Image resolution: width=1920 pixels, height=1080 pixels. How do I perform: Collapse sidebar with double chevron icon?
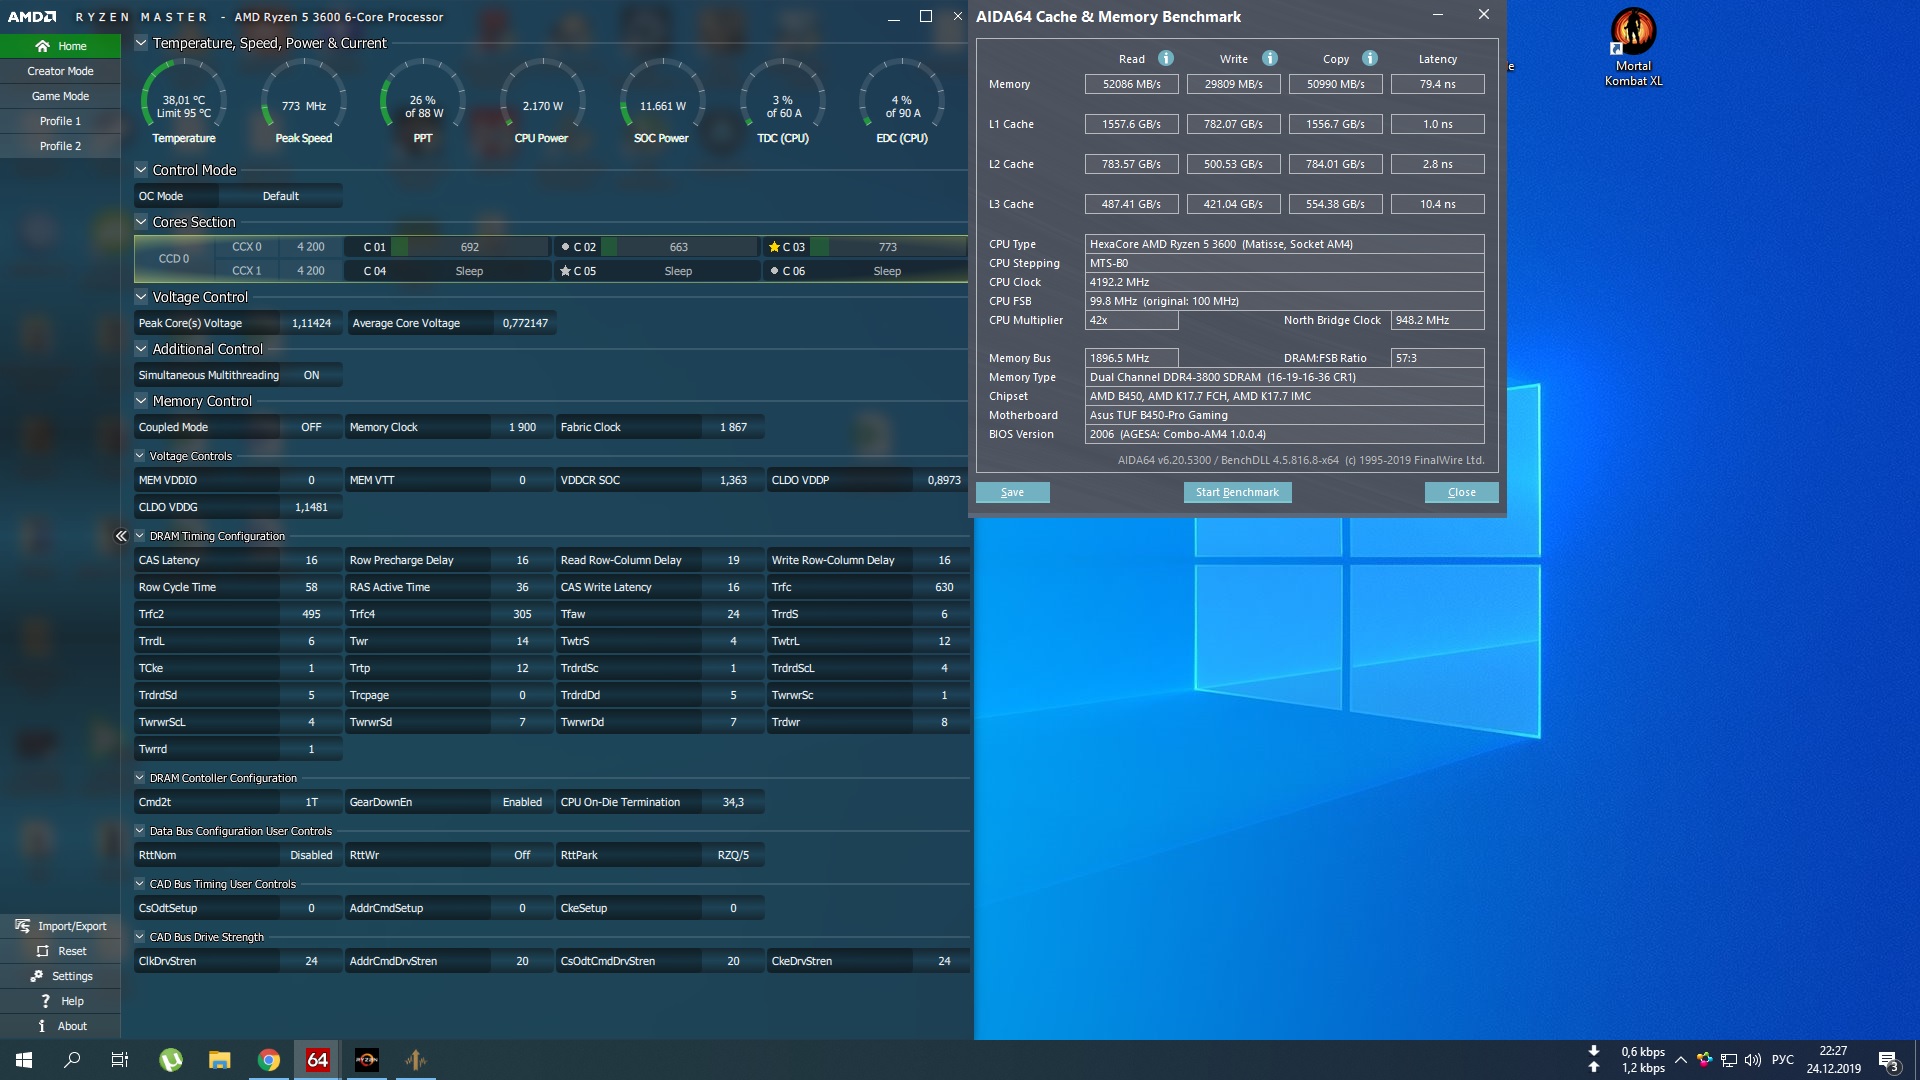121,536
